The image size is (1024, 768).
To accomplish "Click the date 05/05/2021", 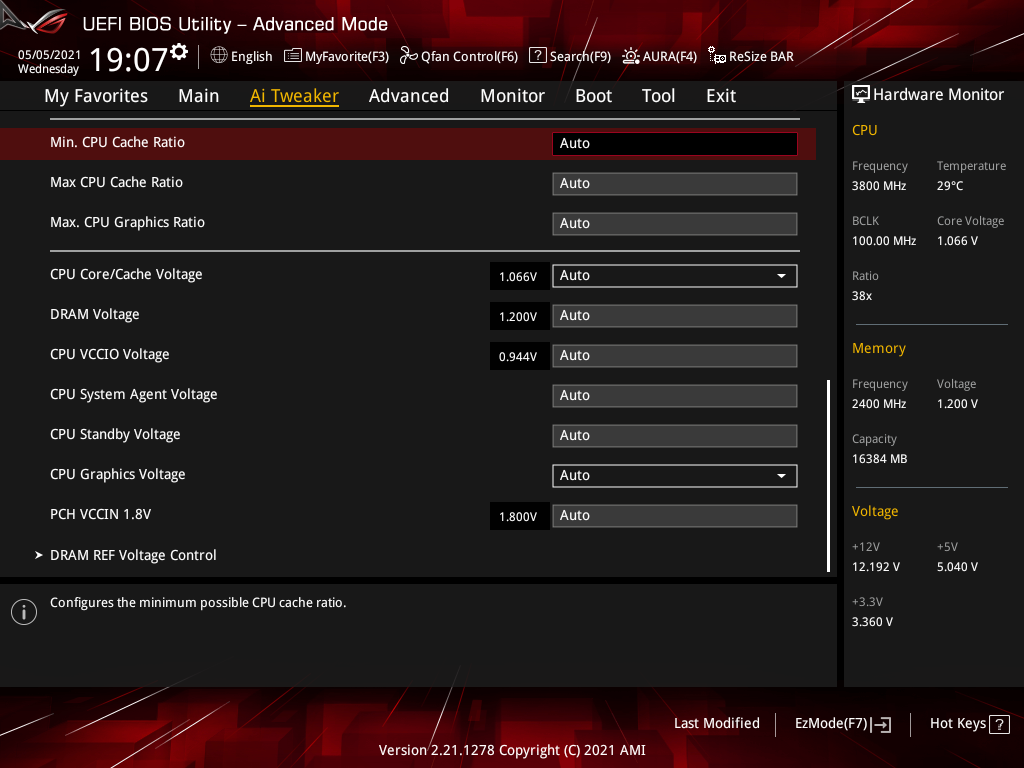I will click(49, 54).
